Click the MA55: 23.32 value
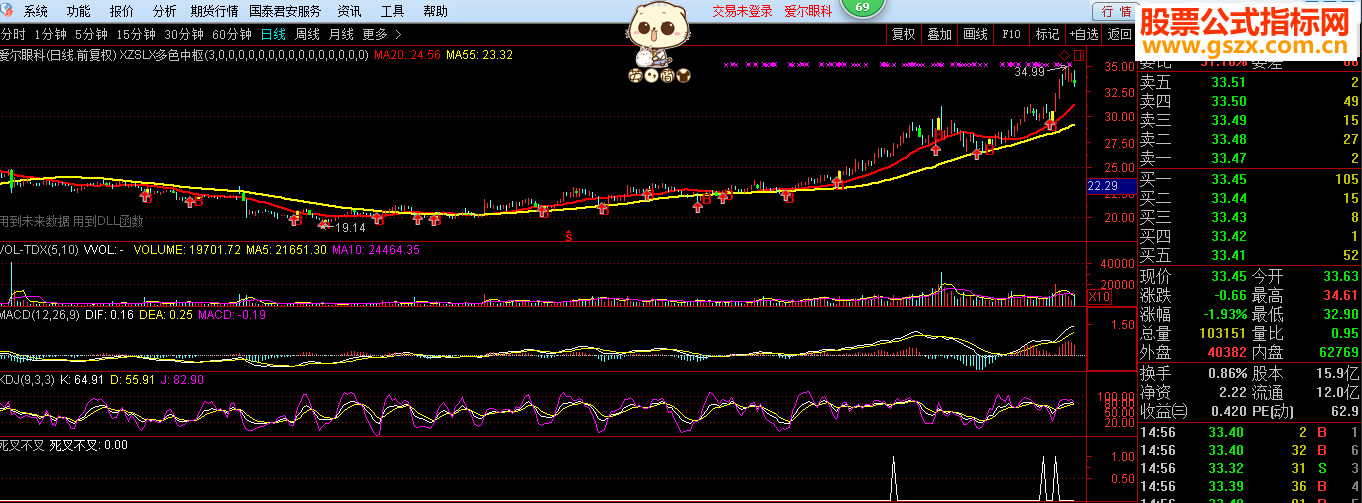This screenshot has width=1362, height=503. (479, 55)
